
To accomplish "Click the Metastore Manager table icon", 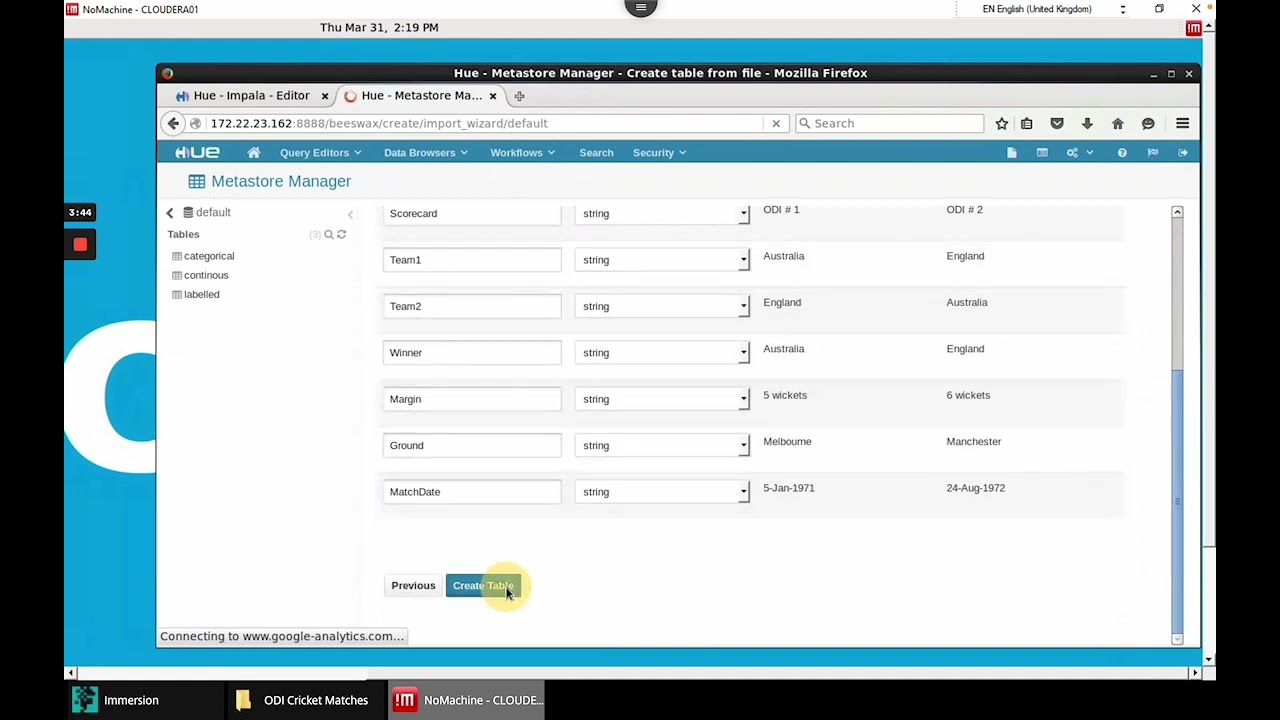I will [x=197, y=181].
